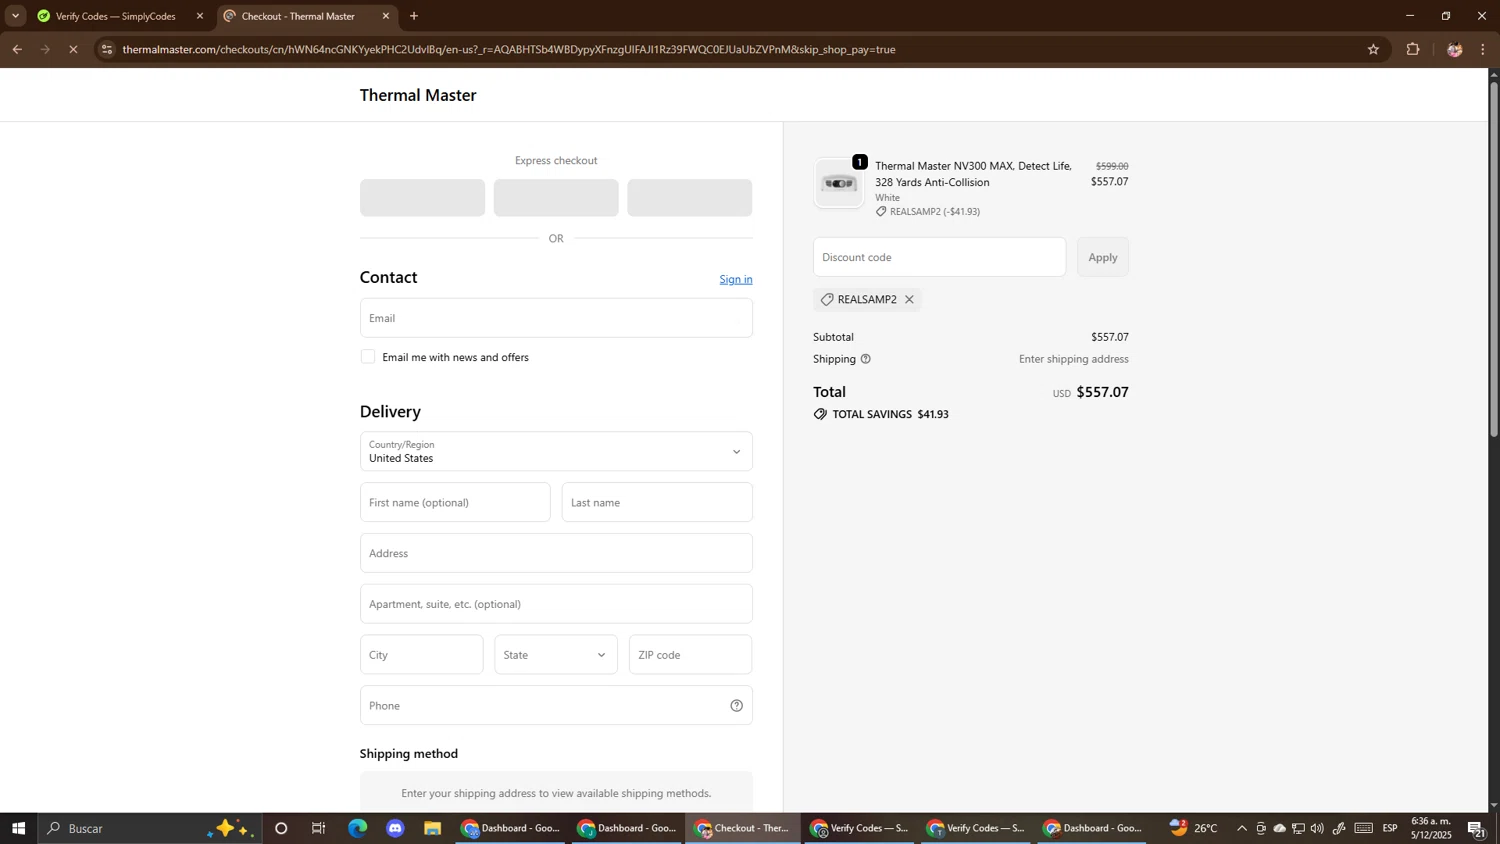Open the Windows Start menu
The image size is (1500, 844).
[18, 828]
